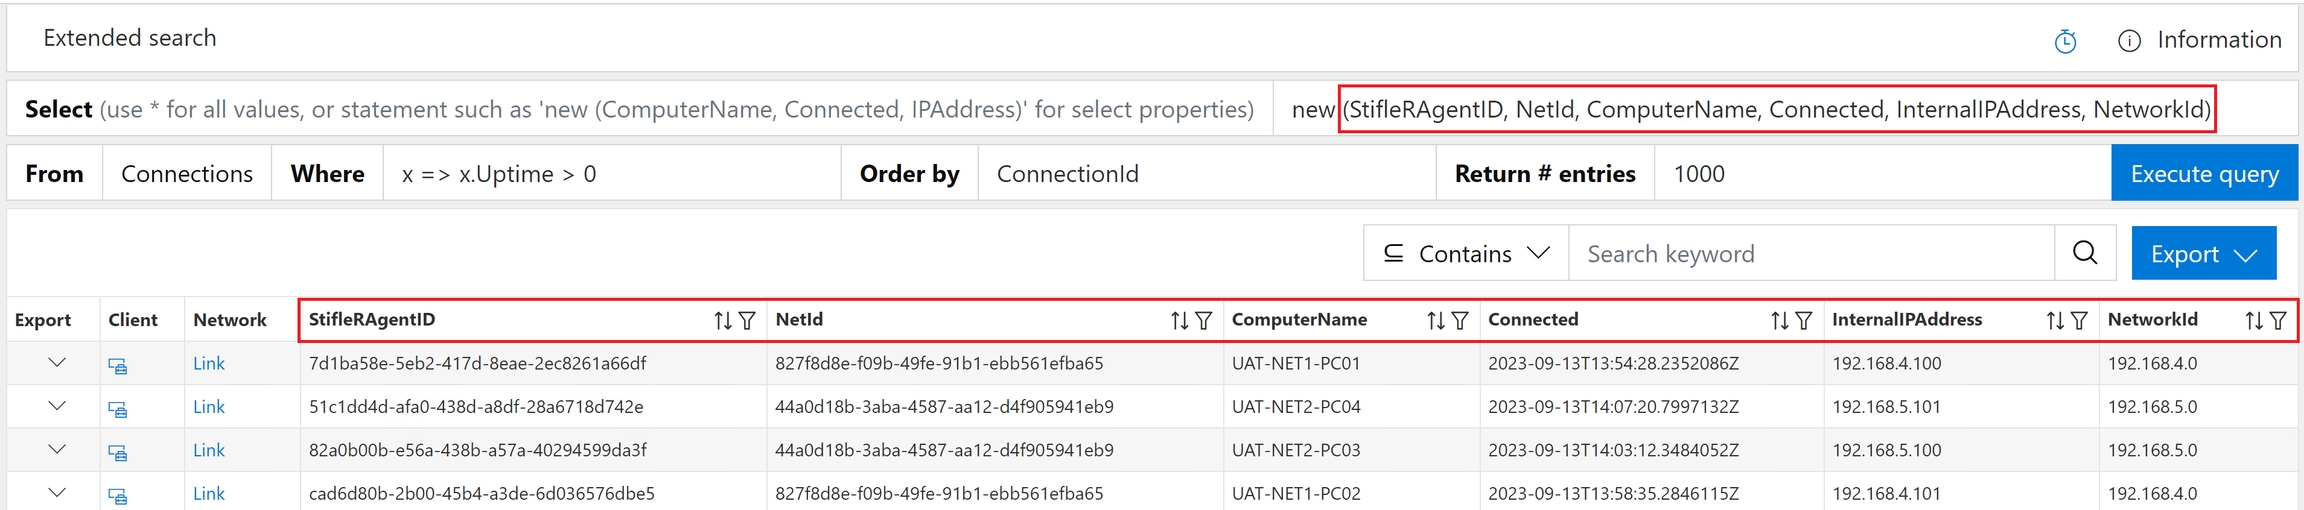Expand the export row for UAT-NET1-PC01

pyautogui.click(x=57, y=363)
